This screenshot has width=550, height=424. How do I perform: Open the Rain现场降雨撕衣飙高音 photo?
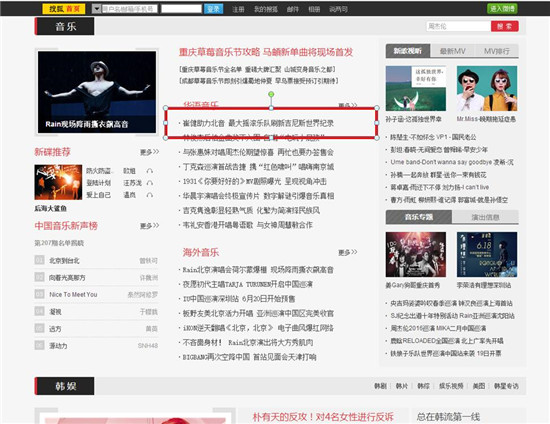tap(97, 92)
